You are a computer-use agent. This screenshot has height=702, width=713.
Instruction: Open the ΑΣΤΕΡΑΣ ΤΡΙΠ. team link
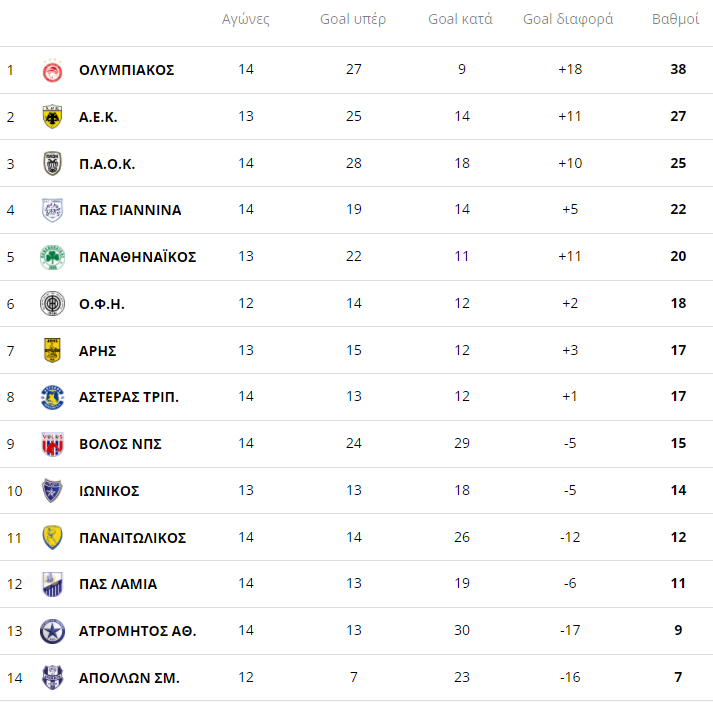click(x=129, y=397)
